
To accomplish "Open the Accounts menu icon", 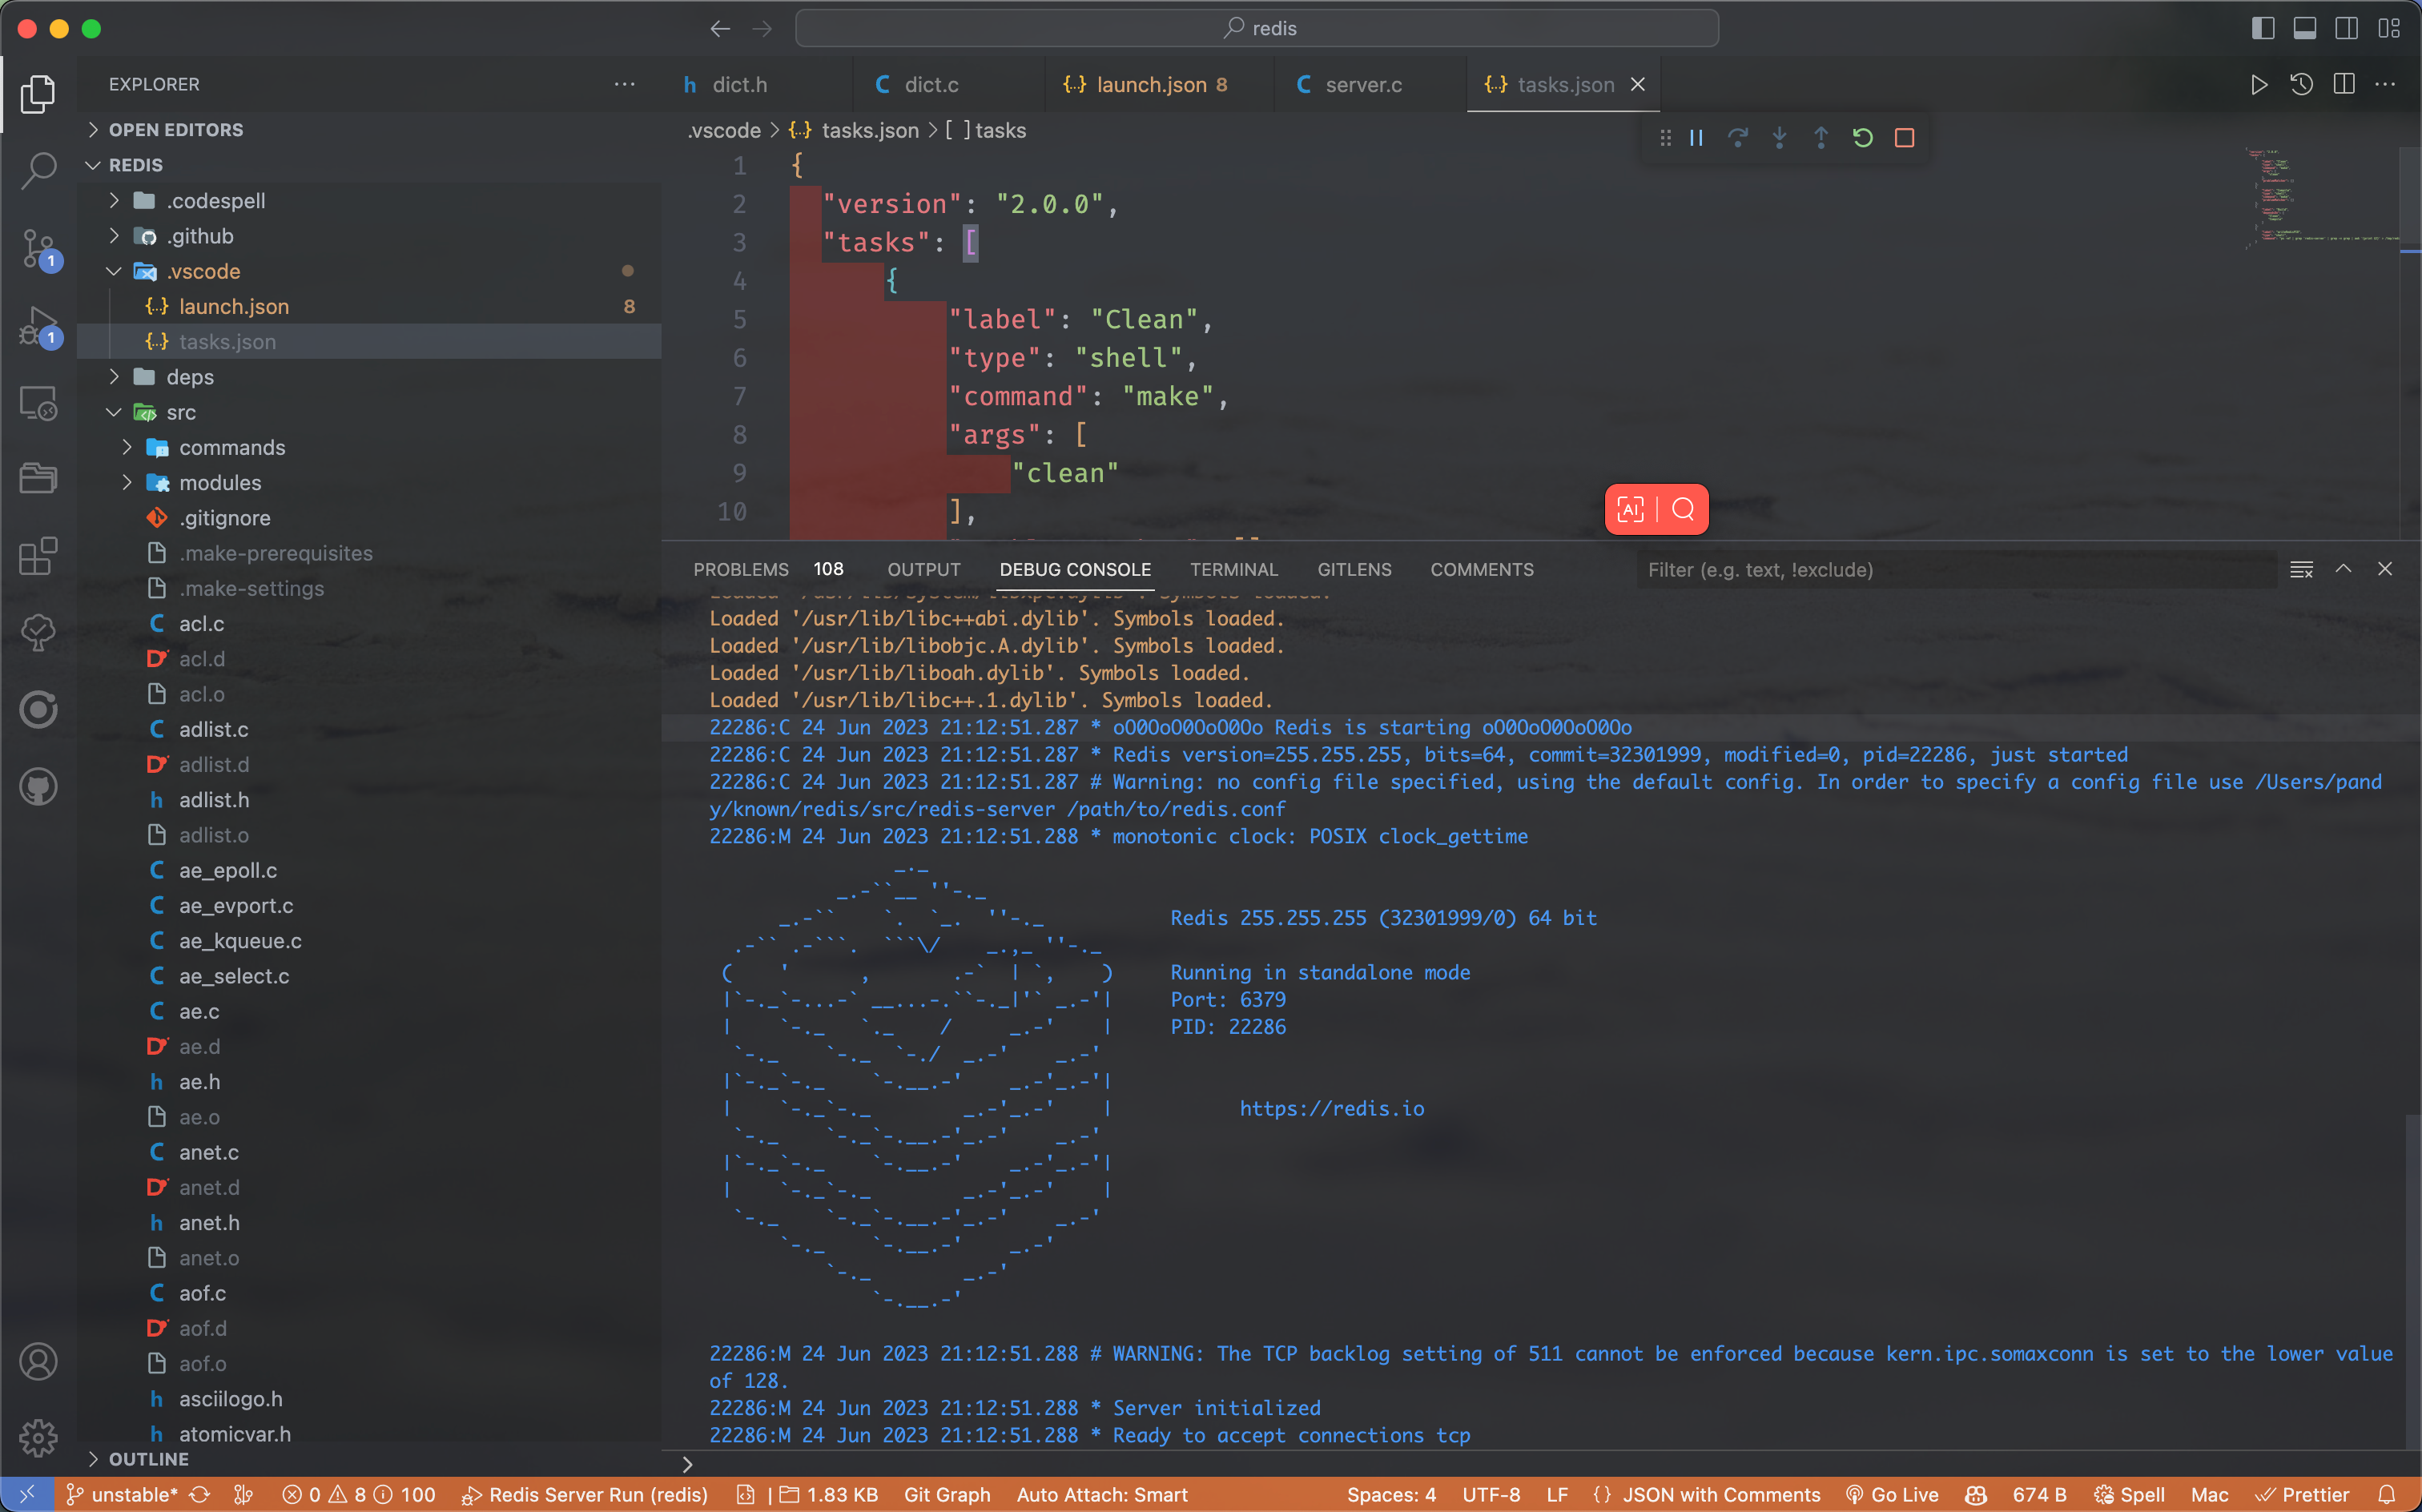I will coord(38,1361).
